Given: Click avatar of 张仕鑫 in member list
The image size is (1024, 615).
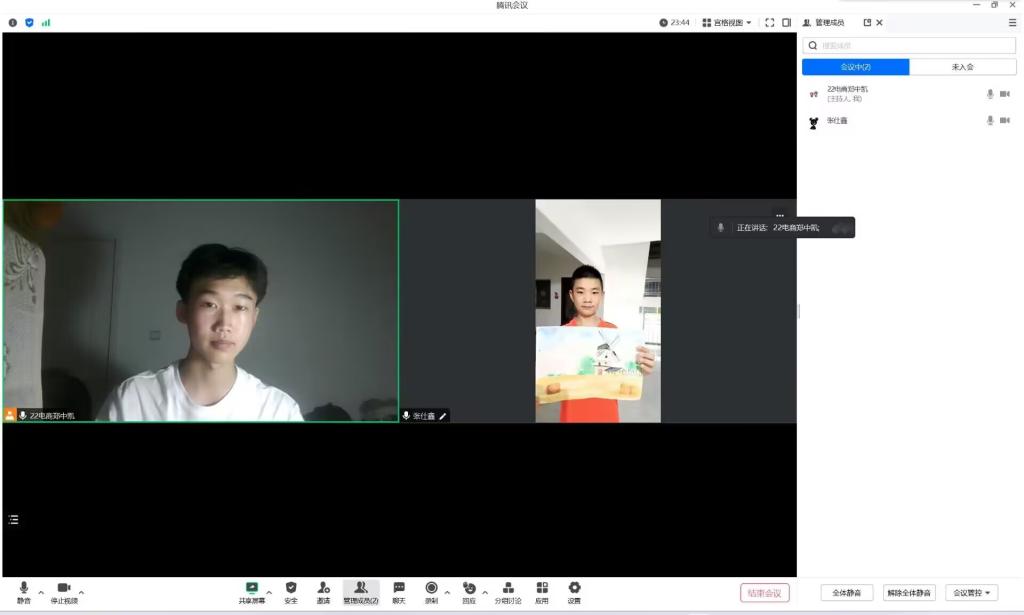Looking at the screenshot, I should 814,123.
